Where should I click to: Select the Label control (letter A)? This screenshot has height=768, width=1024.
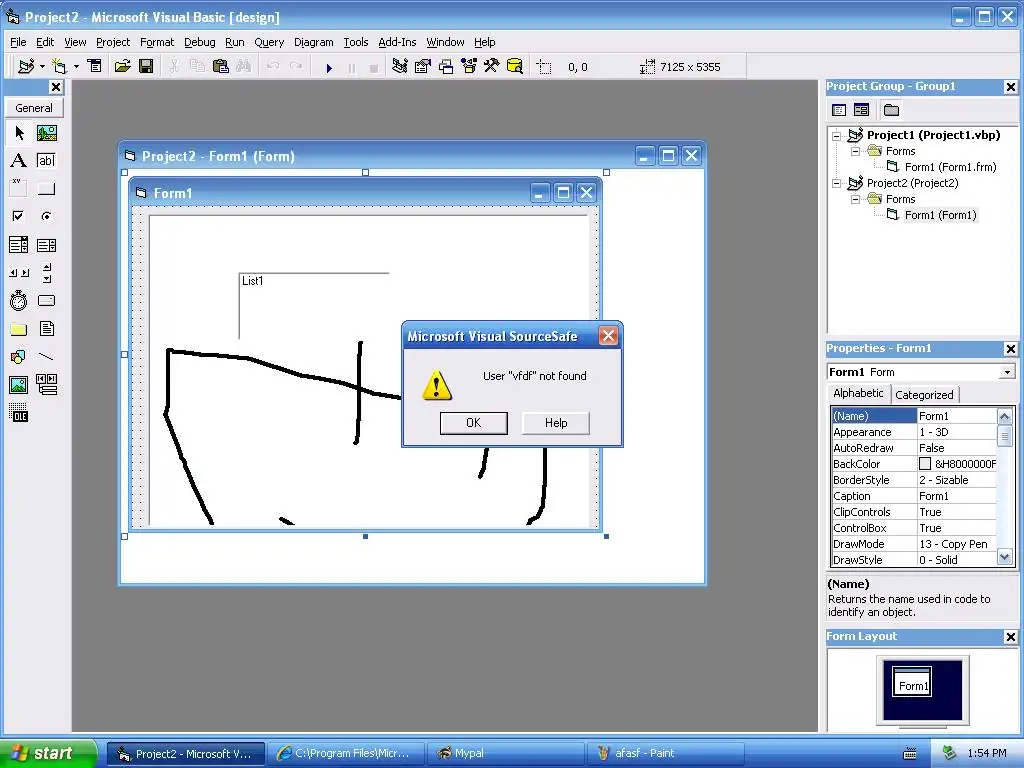coord(19,161)
